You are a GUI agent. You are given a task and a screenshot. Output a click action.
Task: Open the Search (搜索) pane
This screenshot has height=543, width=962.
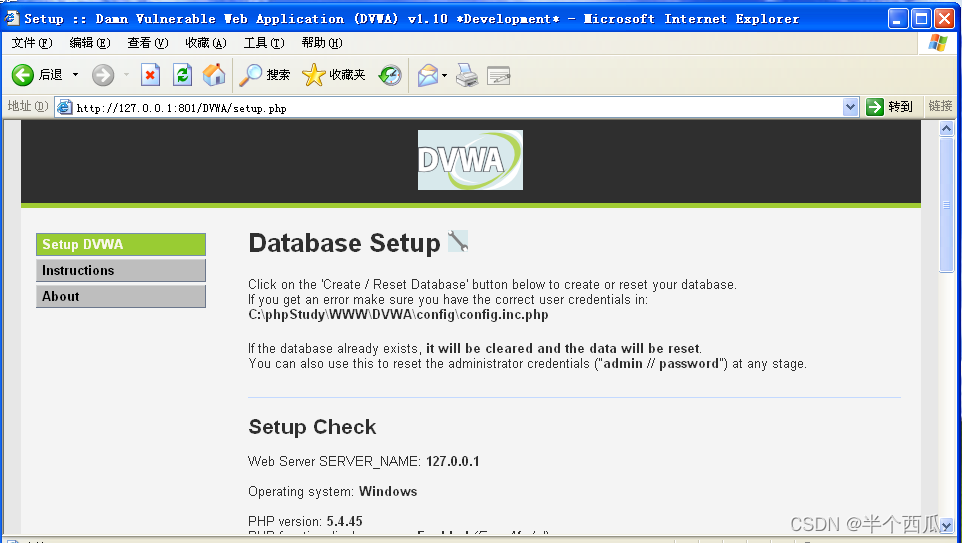coord(264,75)
